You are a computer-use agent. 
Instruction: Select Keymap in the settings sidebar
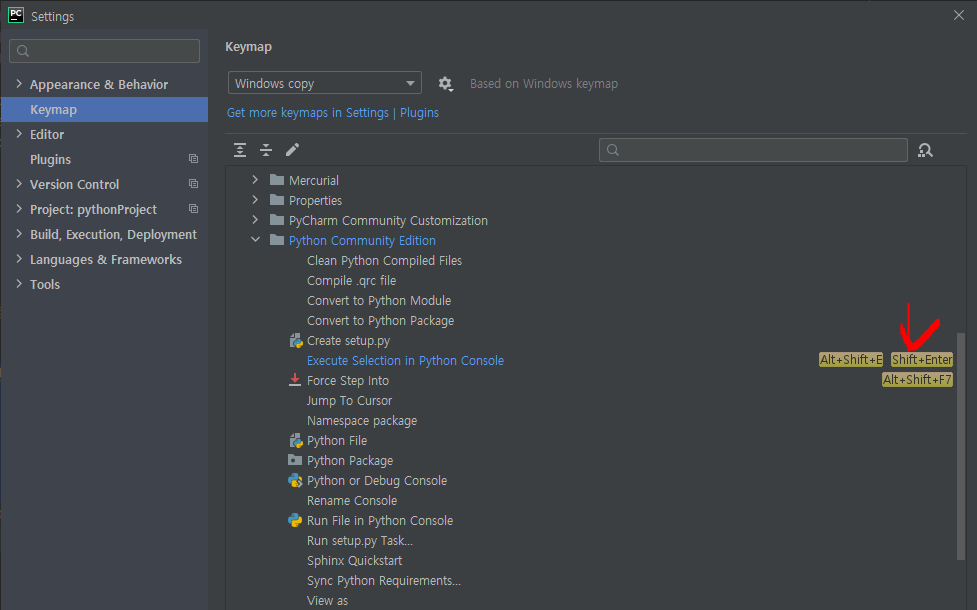104,110
